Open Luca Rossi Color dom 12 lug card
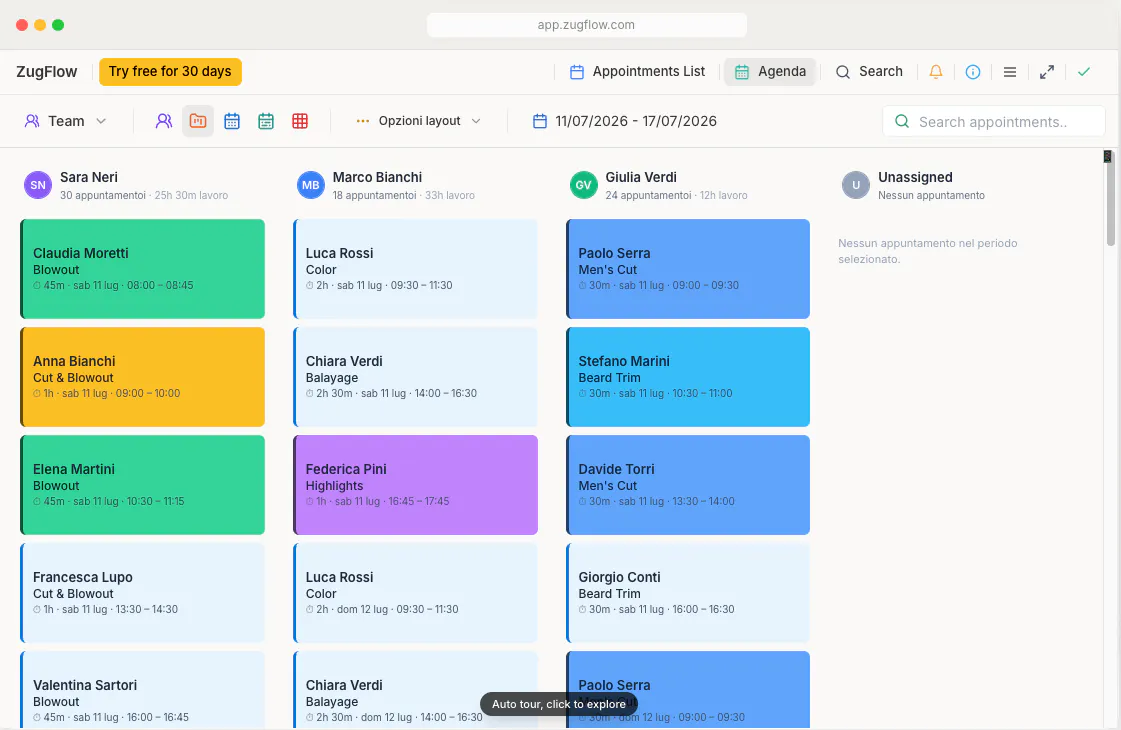 [415, 593]
